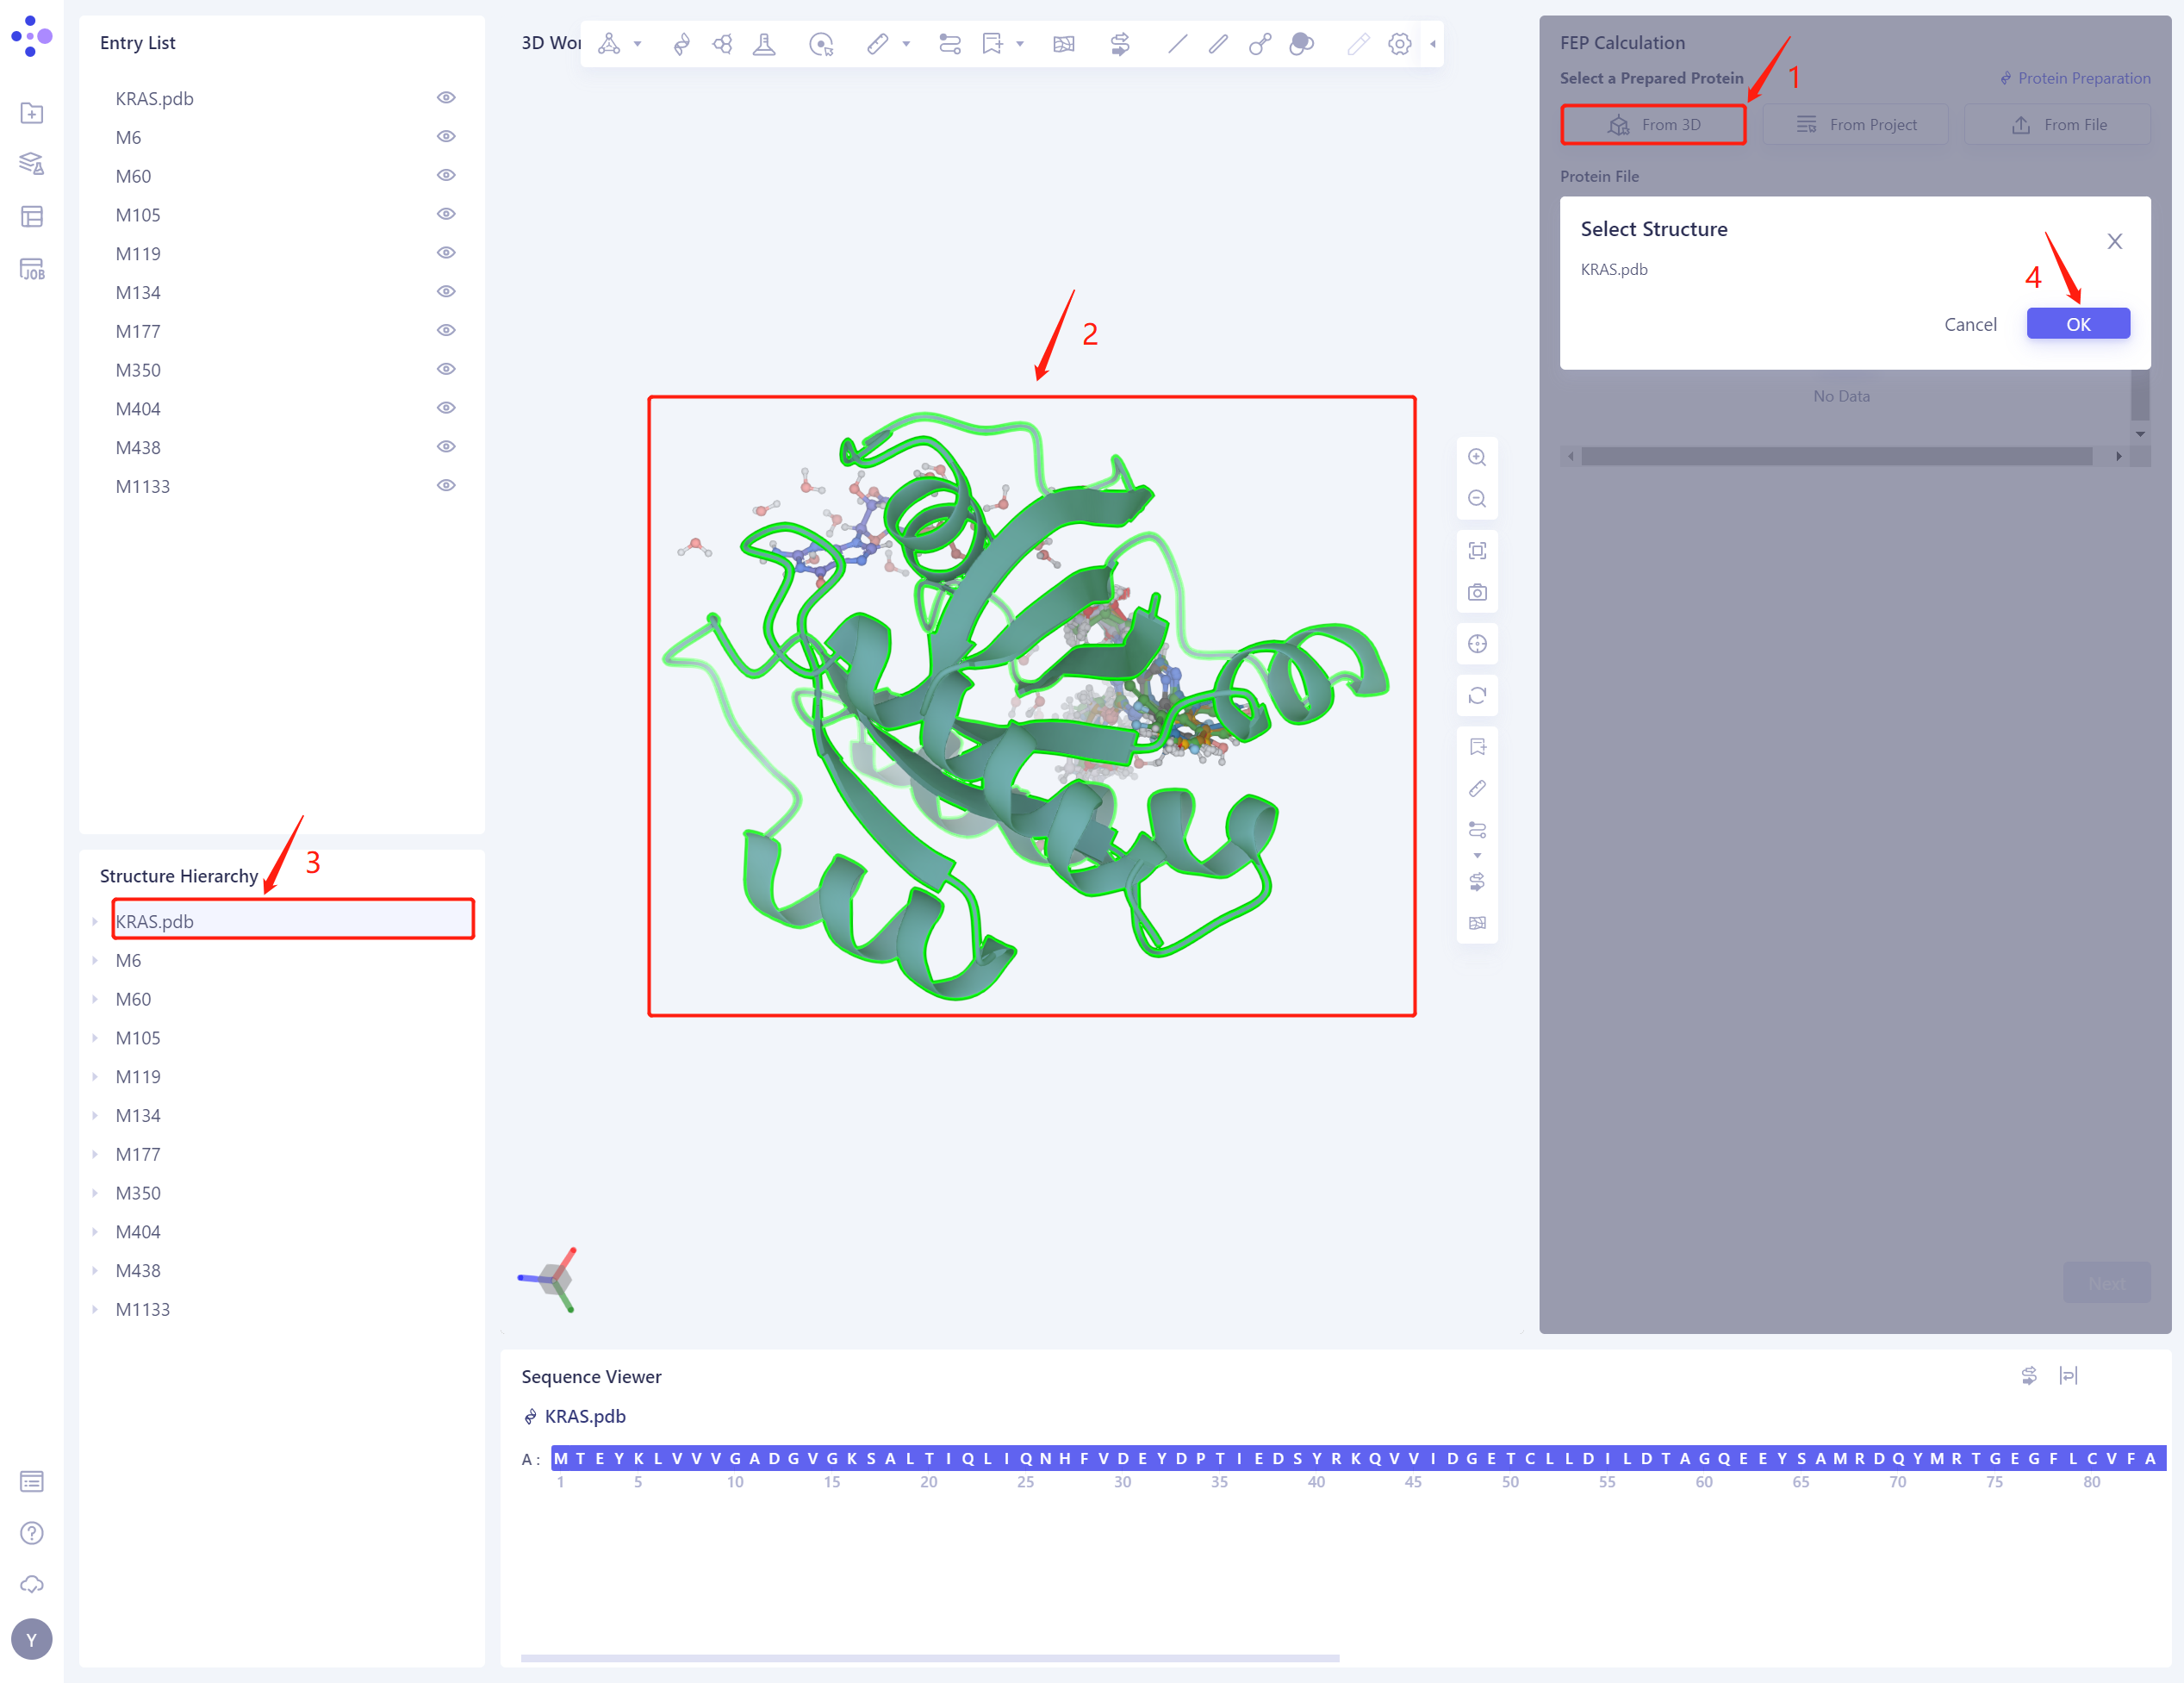Choose the line representation style
2184x1683 pixels.
tap(1177, 44)
